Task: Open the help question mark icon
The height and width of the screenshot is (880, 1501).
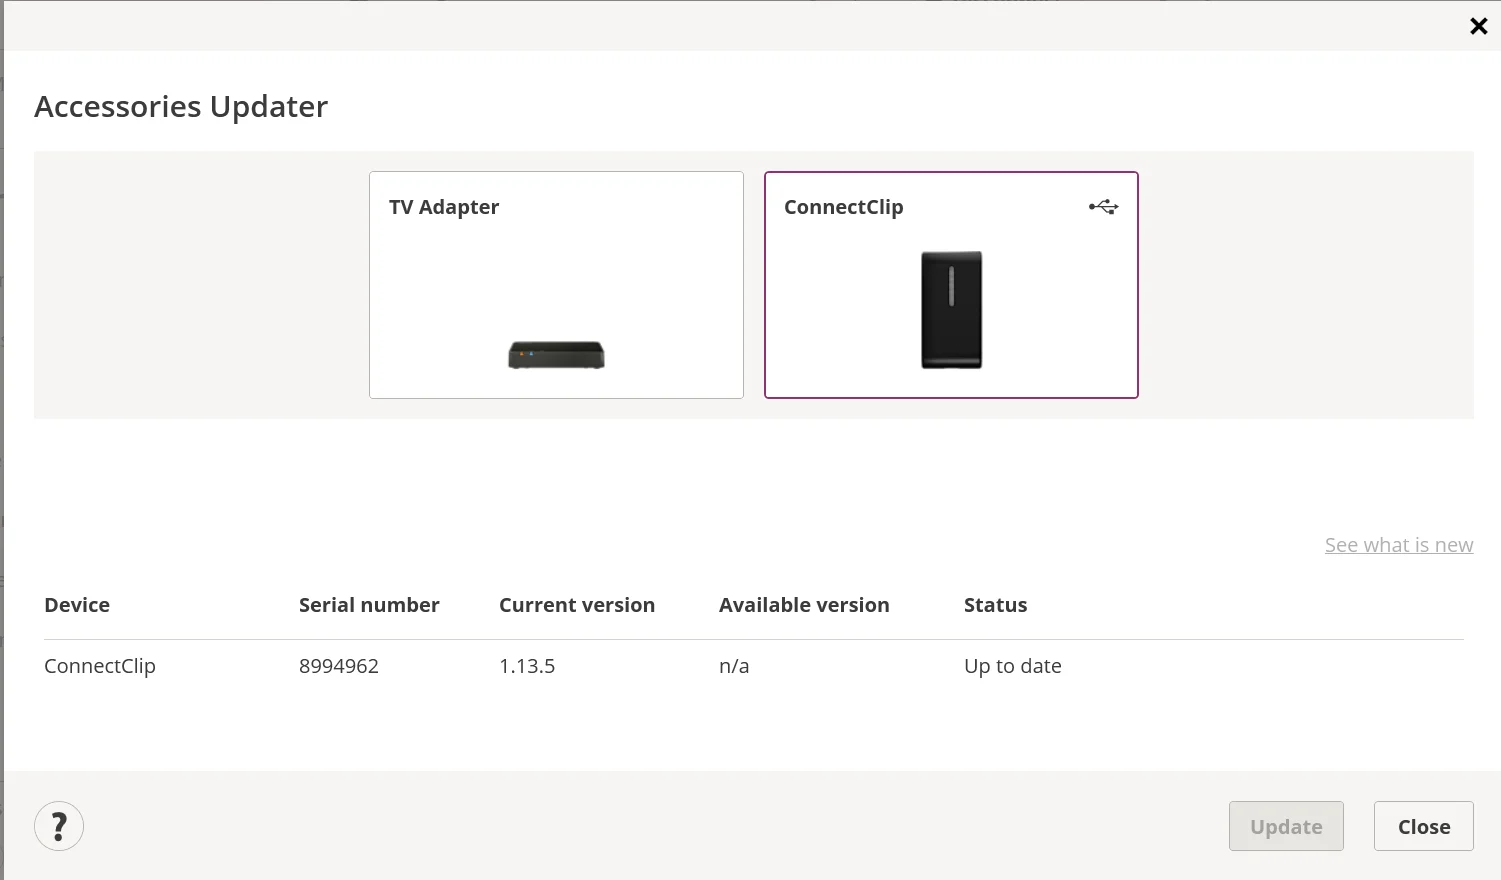Action: tap(59, 826)
